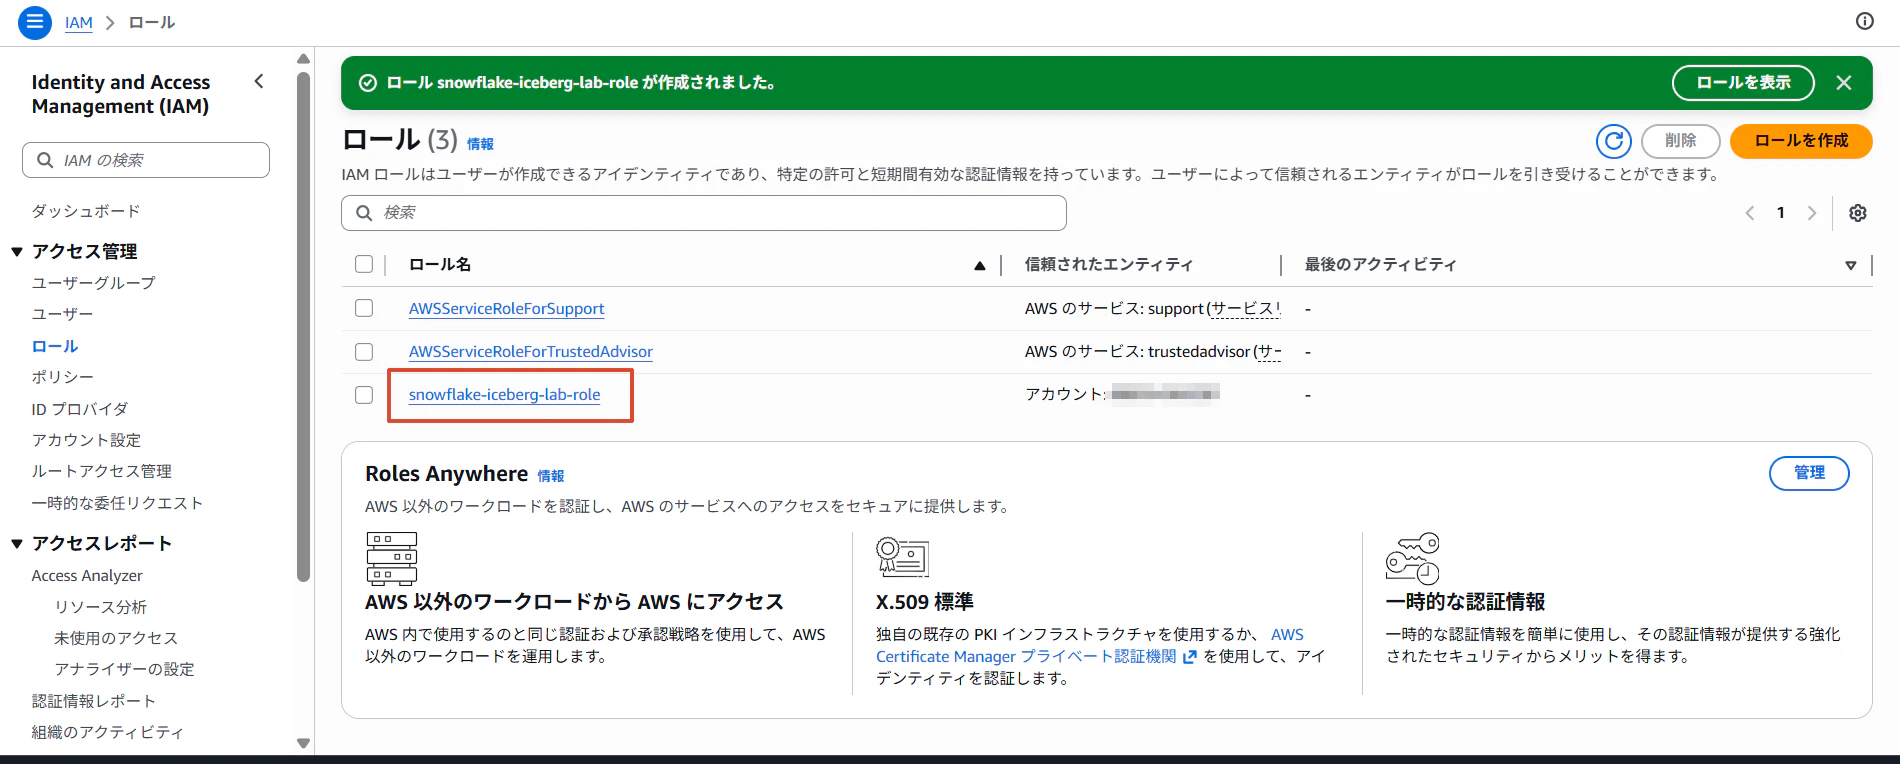The width and height of the screenshot is (1900, 764).
Task: Open ルートアクセス管理 in the sidebar
Action: click(x=102, y=471)
